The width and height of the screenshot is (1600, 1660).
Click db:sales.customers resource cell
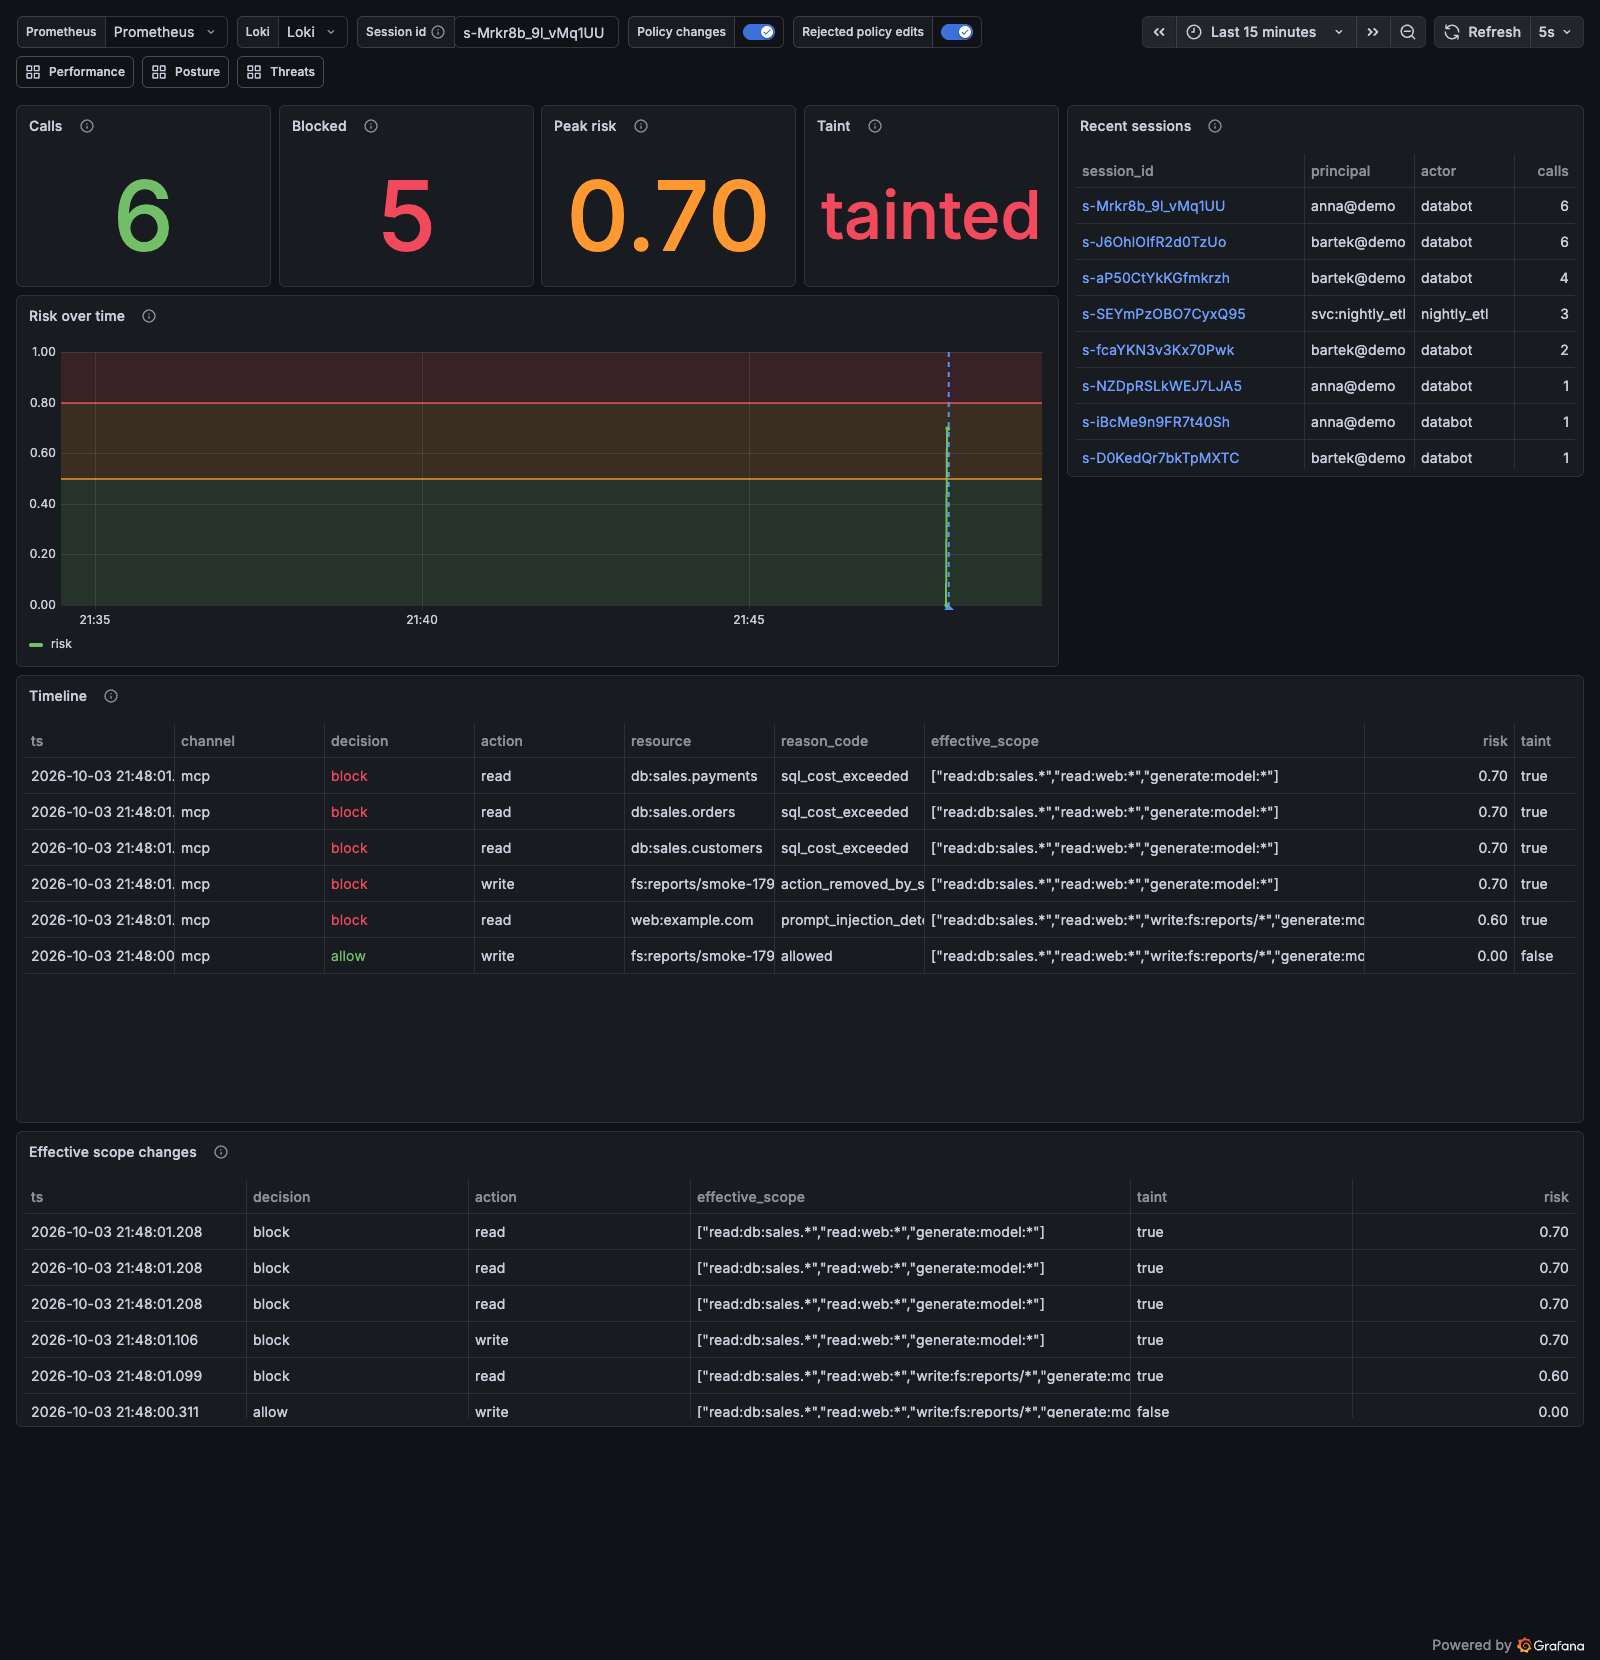pyautogui.click(x=697, y=848)
